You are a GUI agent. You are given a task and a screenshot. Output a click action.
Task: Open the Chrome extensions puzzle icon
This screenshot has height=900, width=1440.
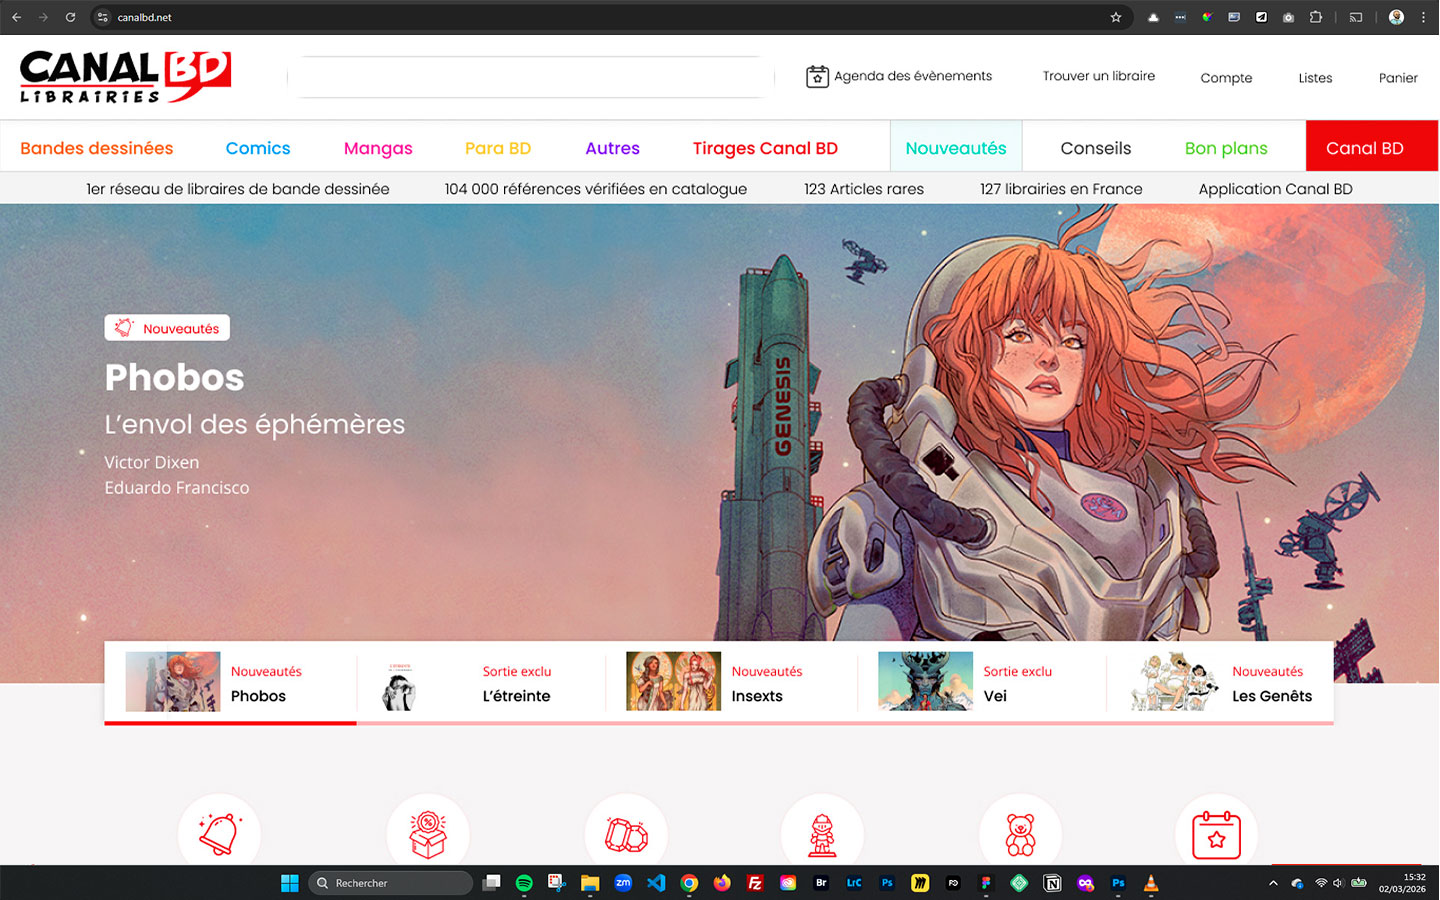[1316, 17]
